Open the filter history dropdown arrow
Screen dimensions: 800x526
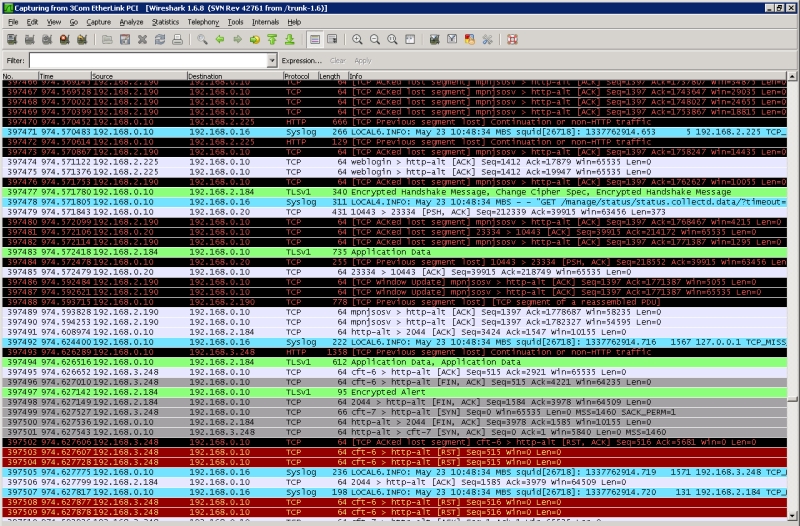click(272, 60)
